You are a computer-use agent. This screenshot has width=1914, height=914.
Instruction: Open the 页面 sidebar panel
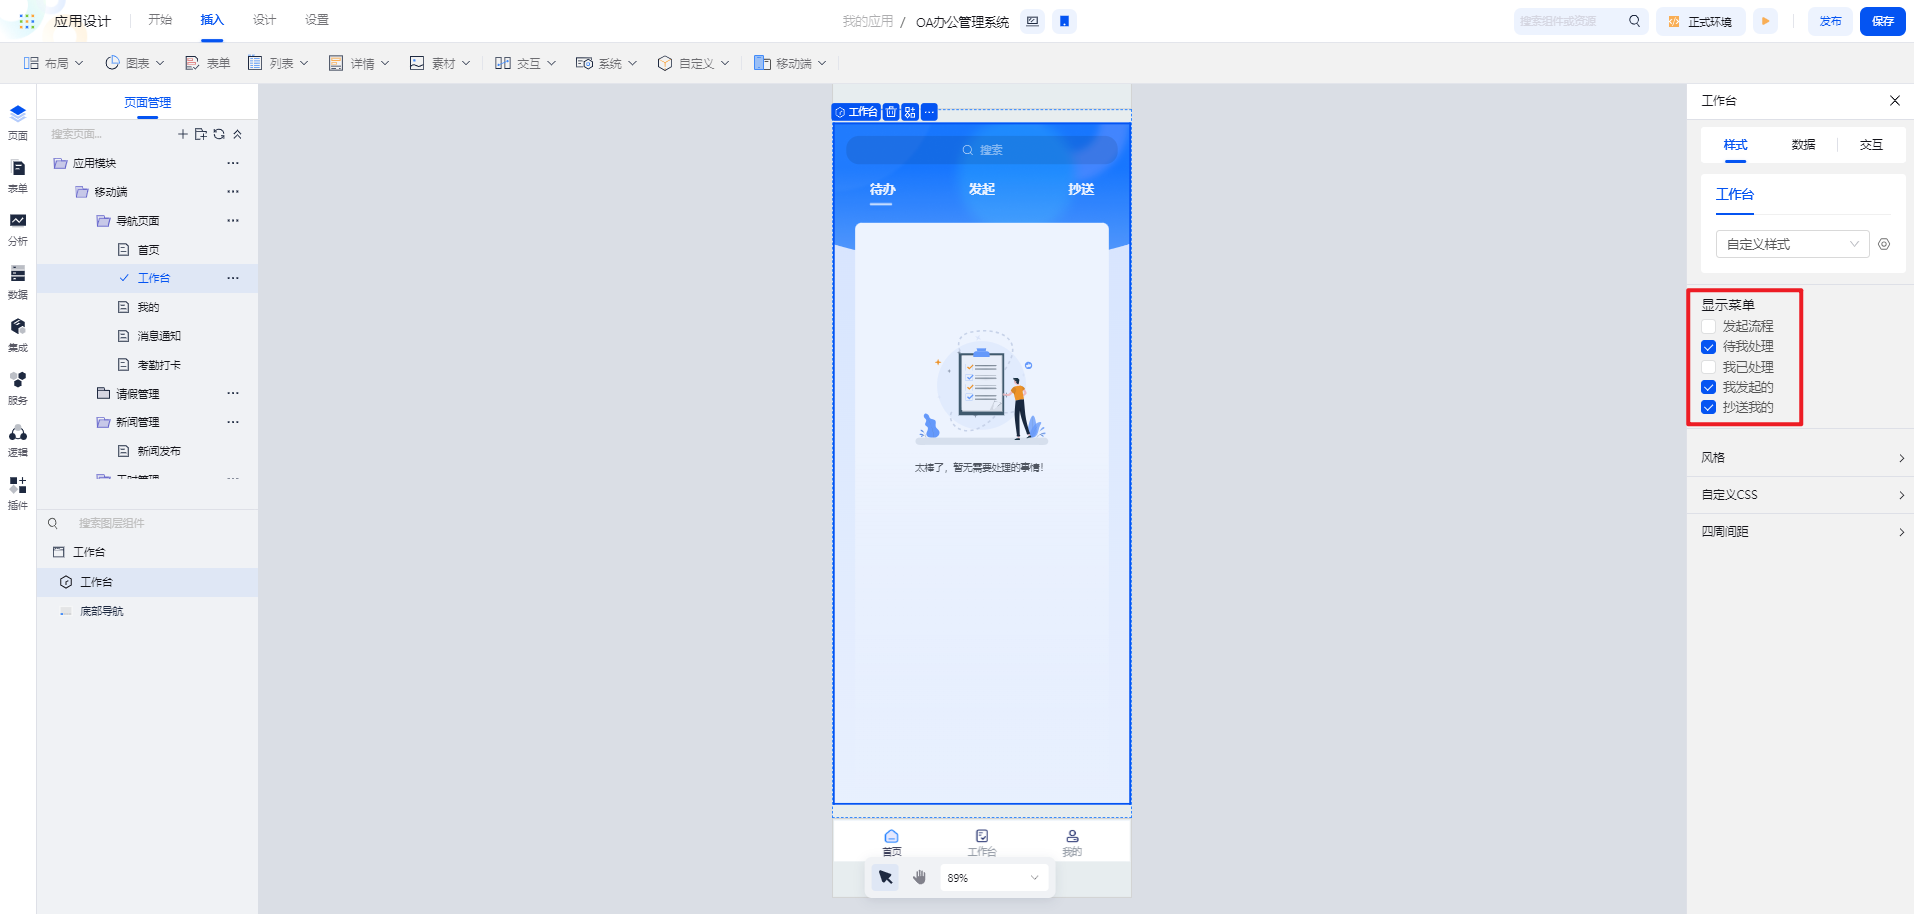(18, 121)
